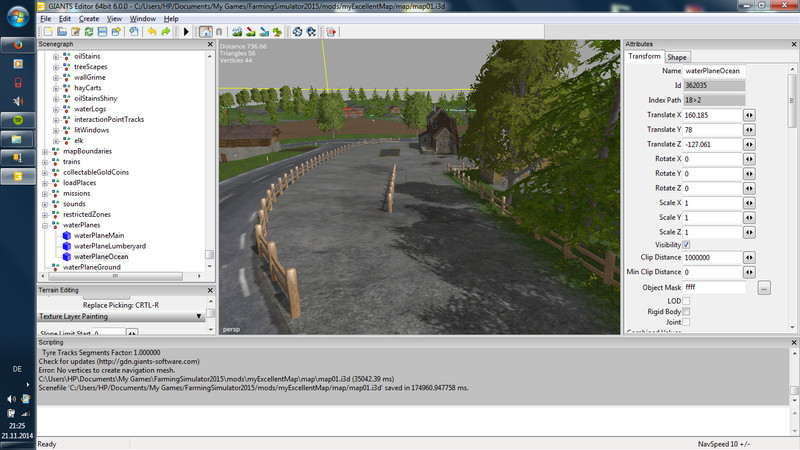Select the terrain sculpt mode icon
The height and width of the screenshot is (450, 800).
coord(237,32)
